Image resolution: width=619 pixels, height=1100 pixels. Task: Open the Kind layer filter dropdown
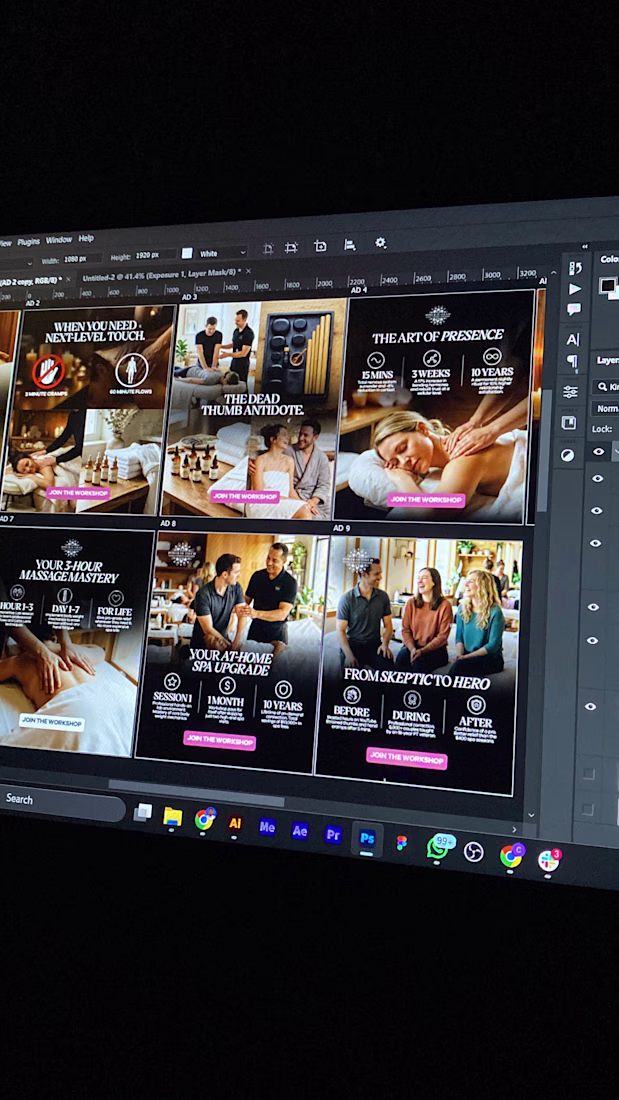[606, 387]
